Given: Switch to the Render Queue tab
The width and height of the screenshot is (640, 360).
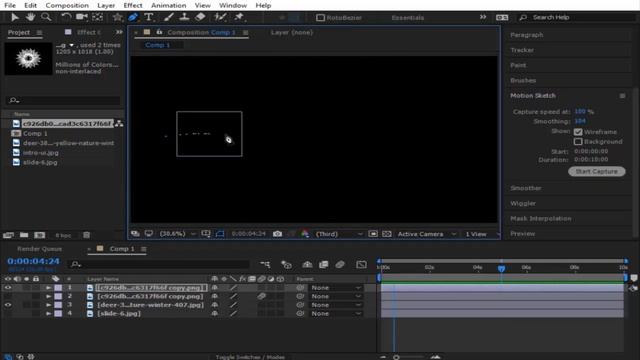Looking at the screenshot, I should (40, 249).
